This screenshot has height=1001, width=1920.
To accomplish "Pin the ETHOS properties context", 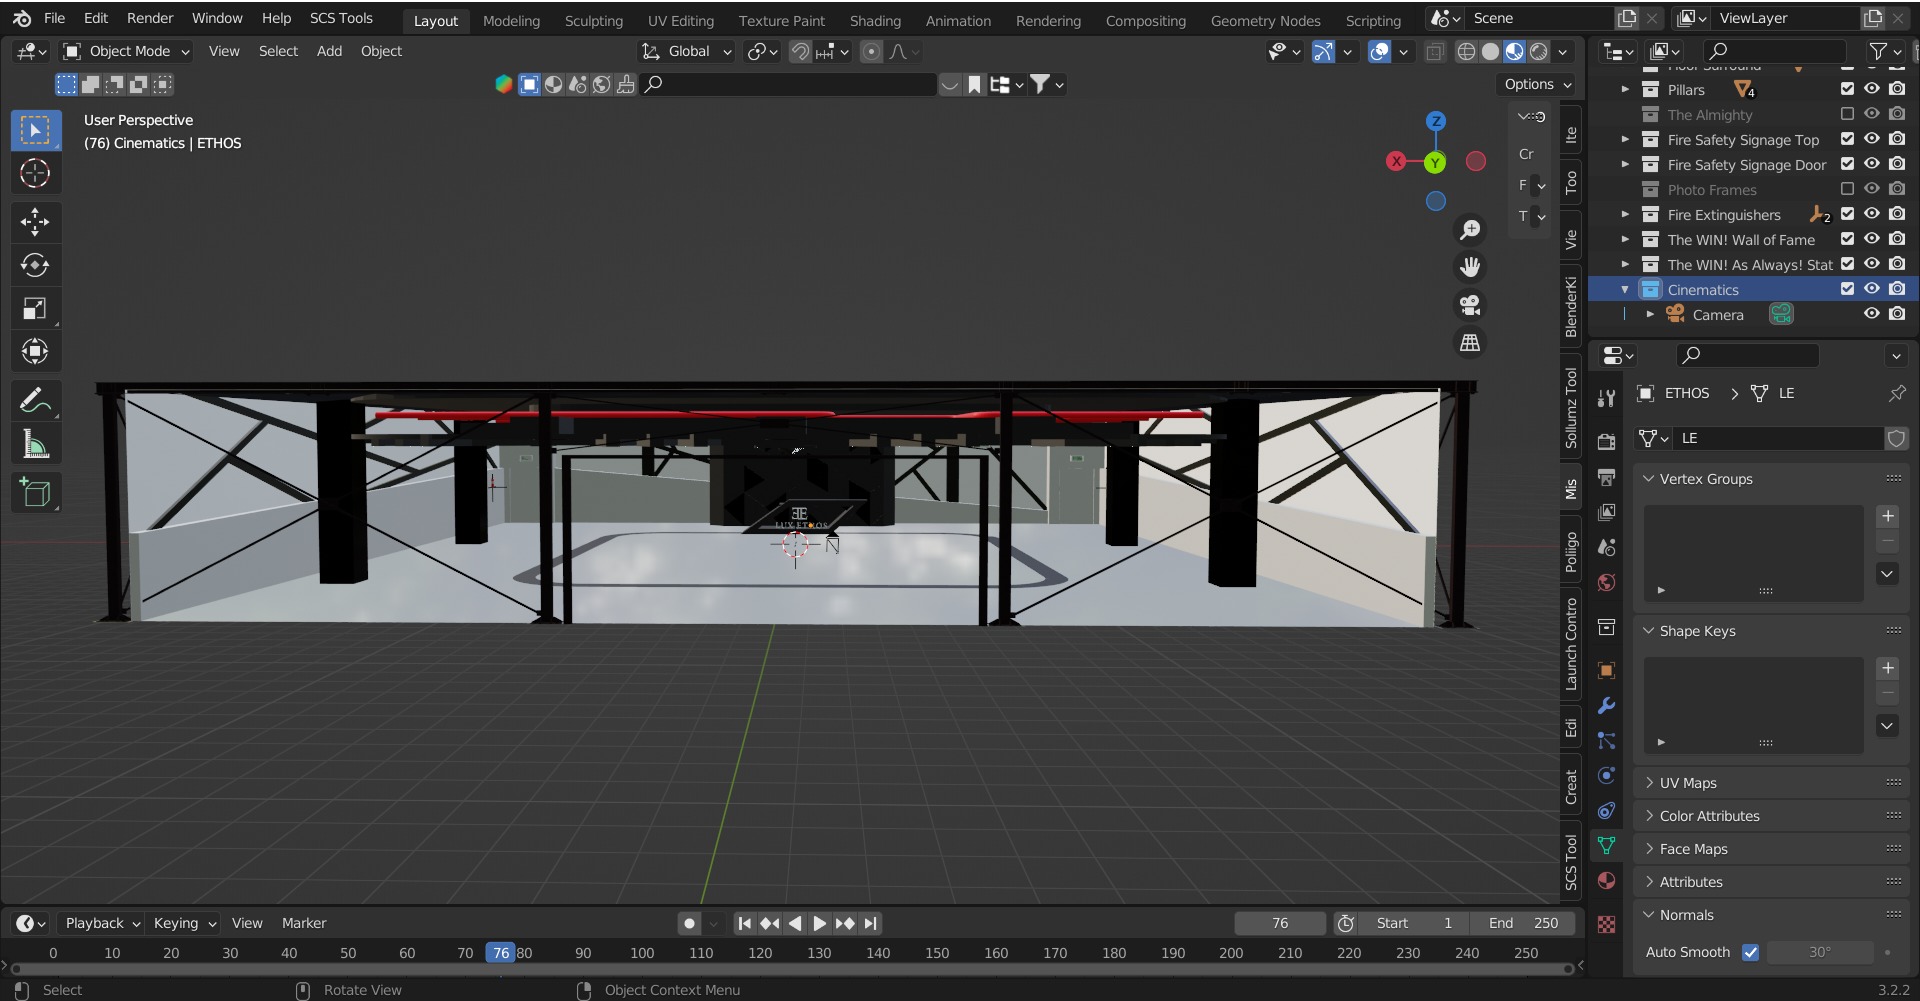I will 1896,393.
